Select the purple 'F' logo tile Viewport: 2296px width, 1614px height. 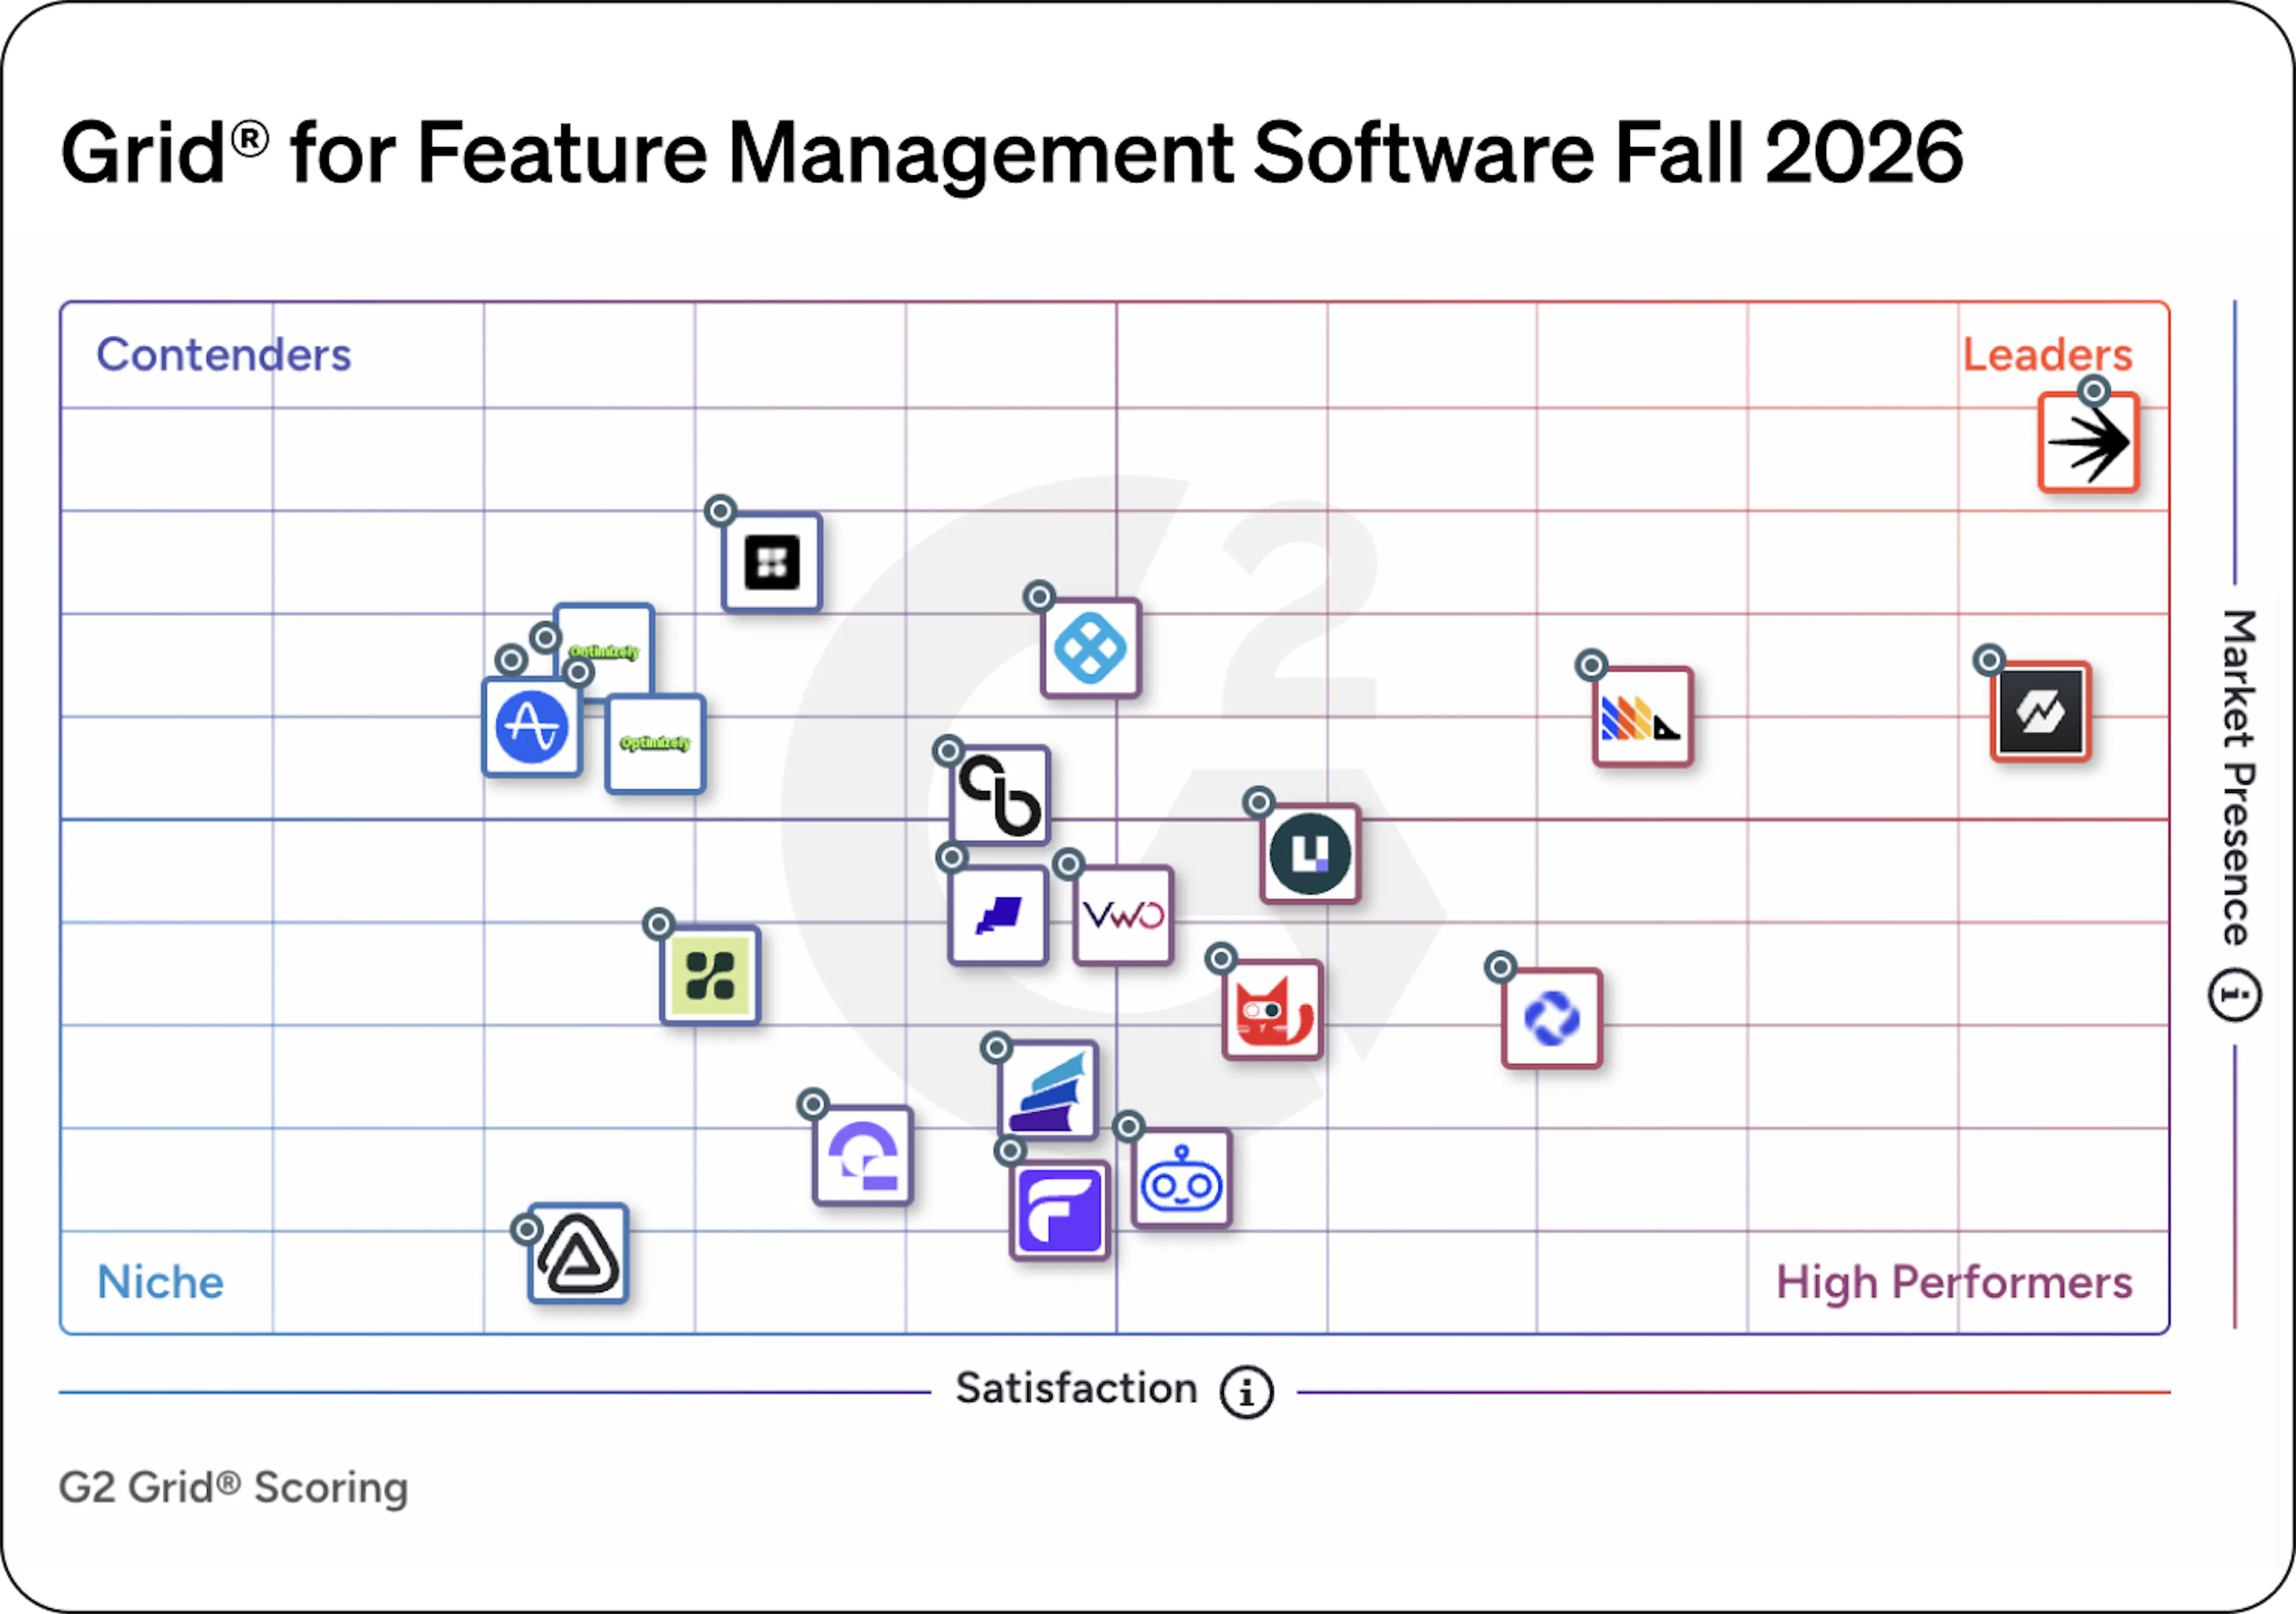(1060, 1211)
